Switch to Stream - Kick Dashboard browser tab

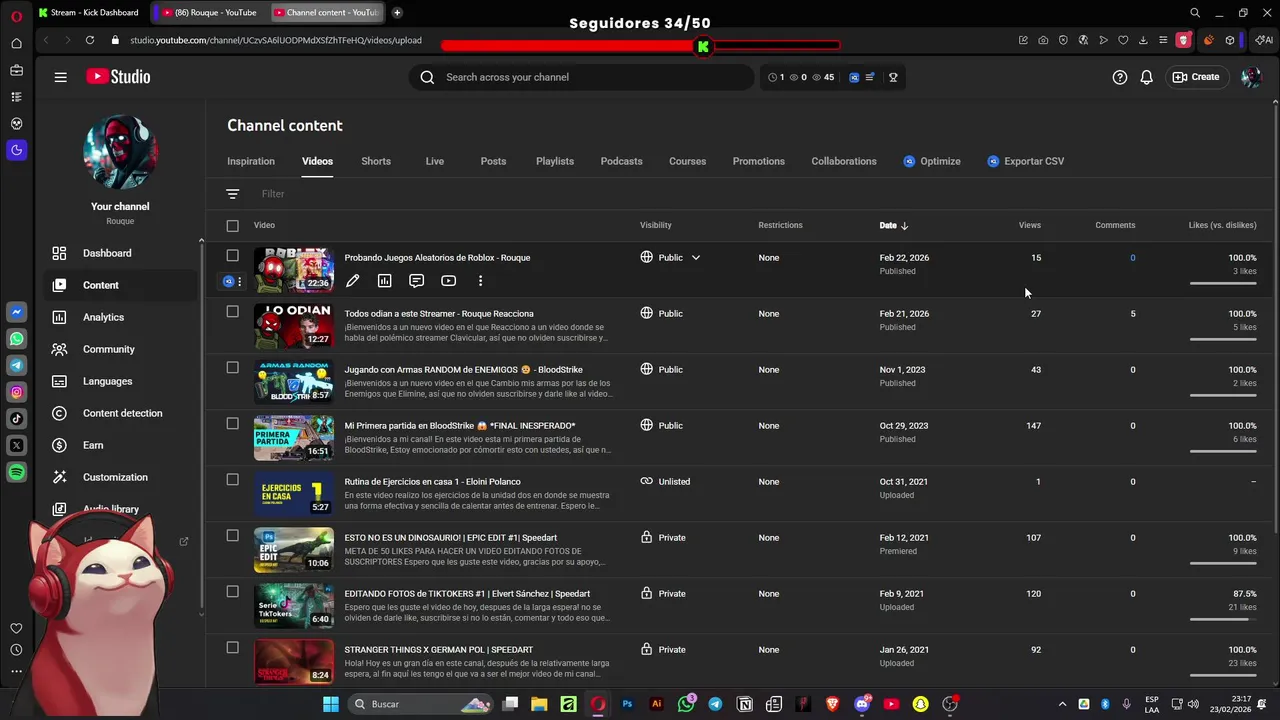[90, 12]
